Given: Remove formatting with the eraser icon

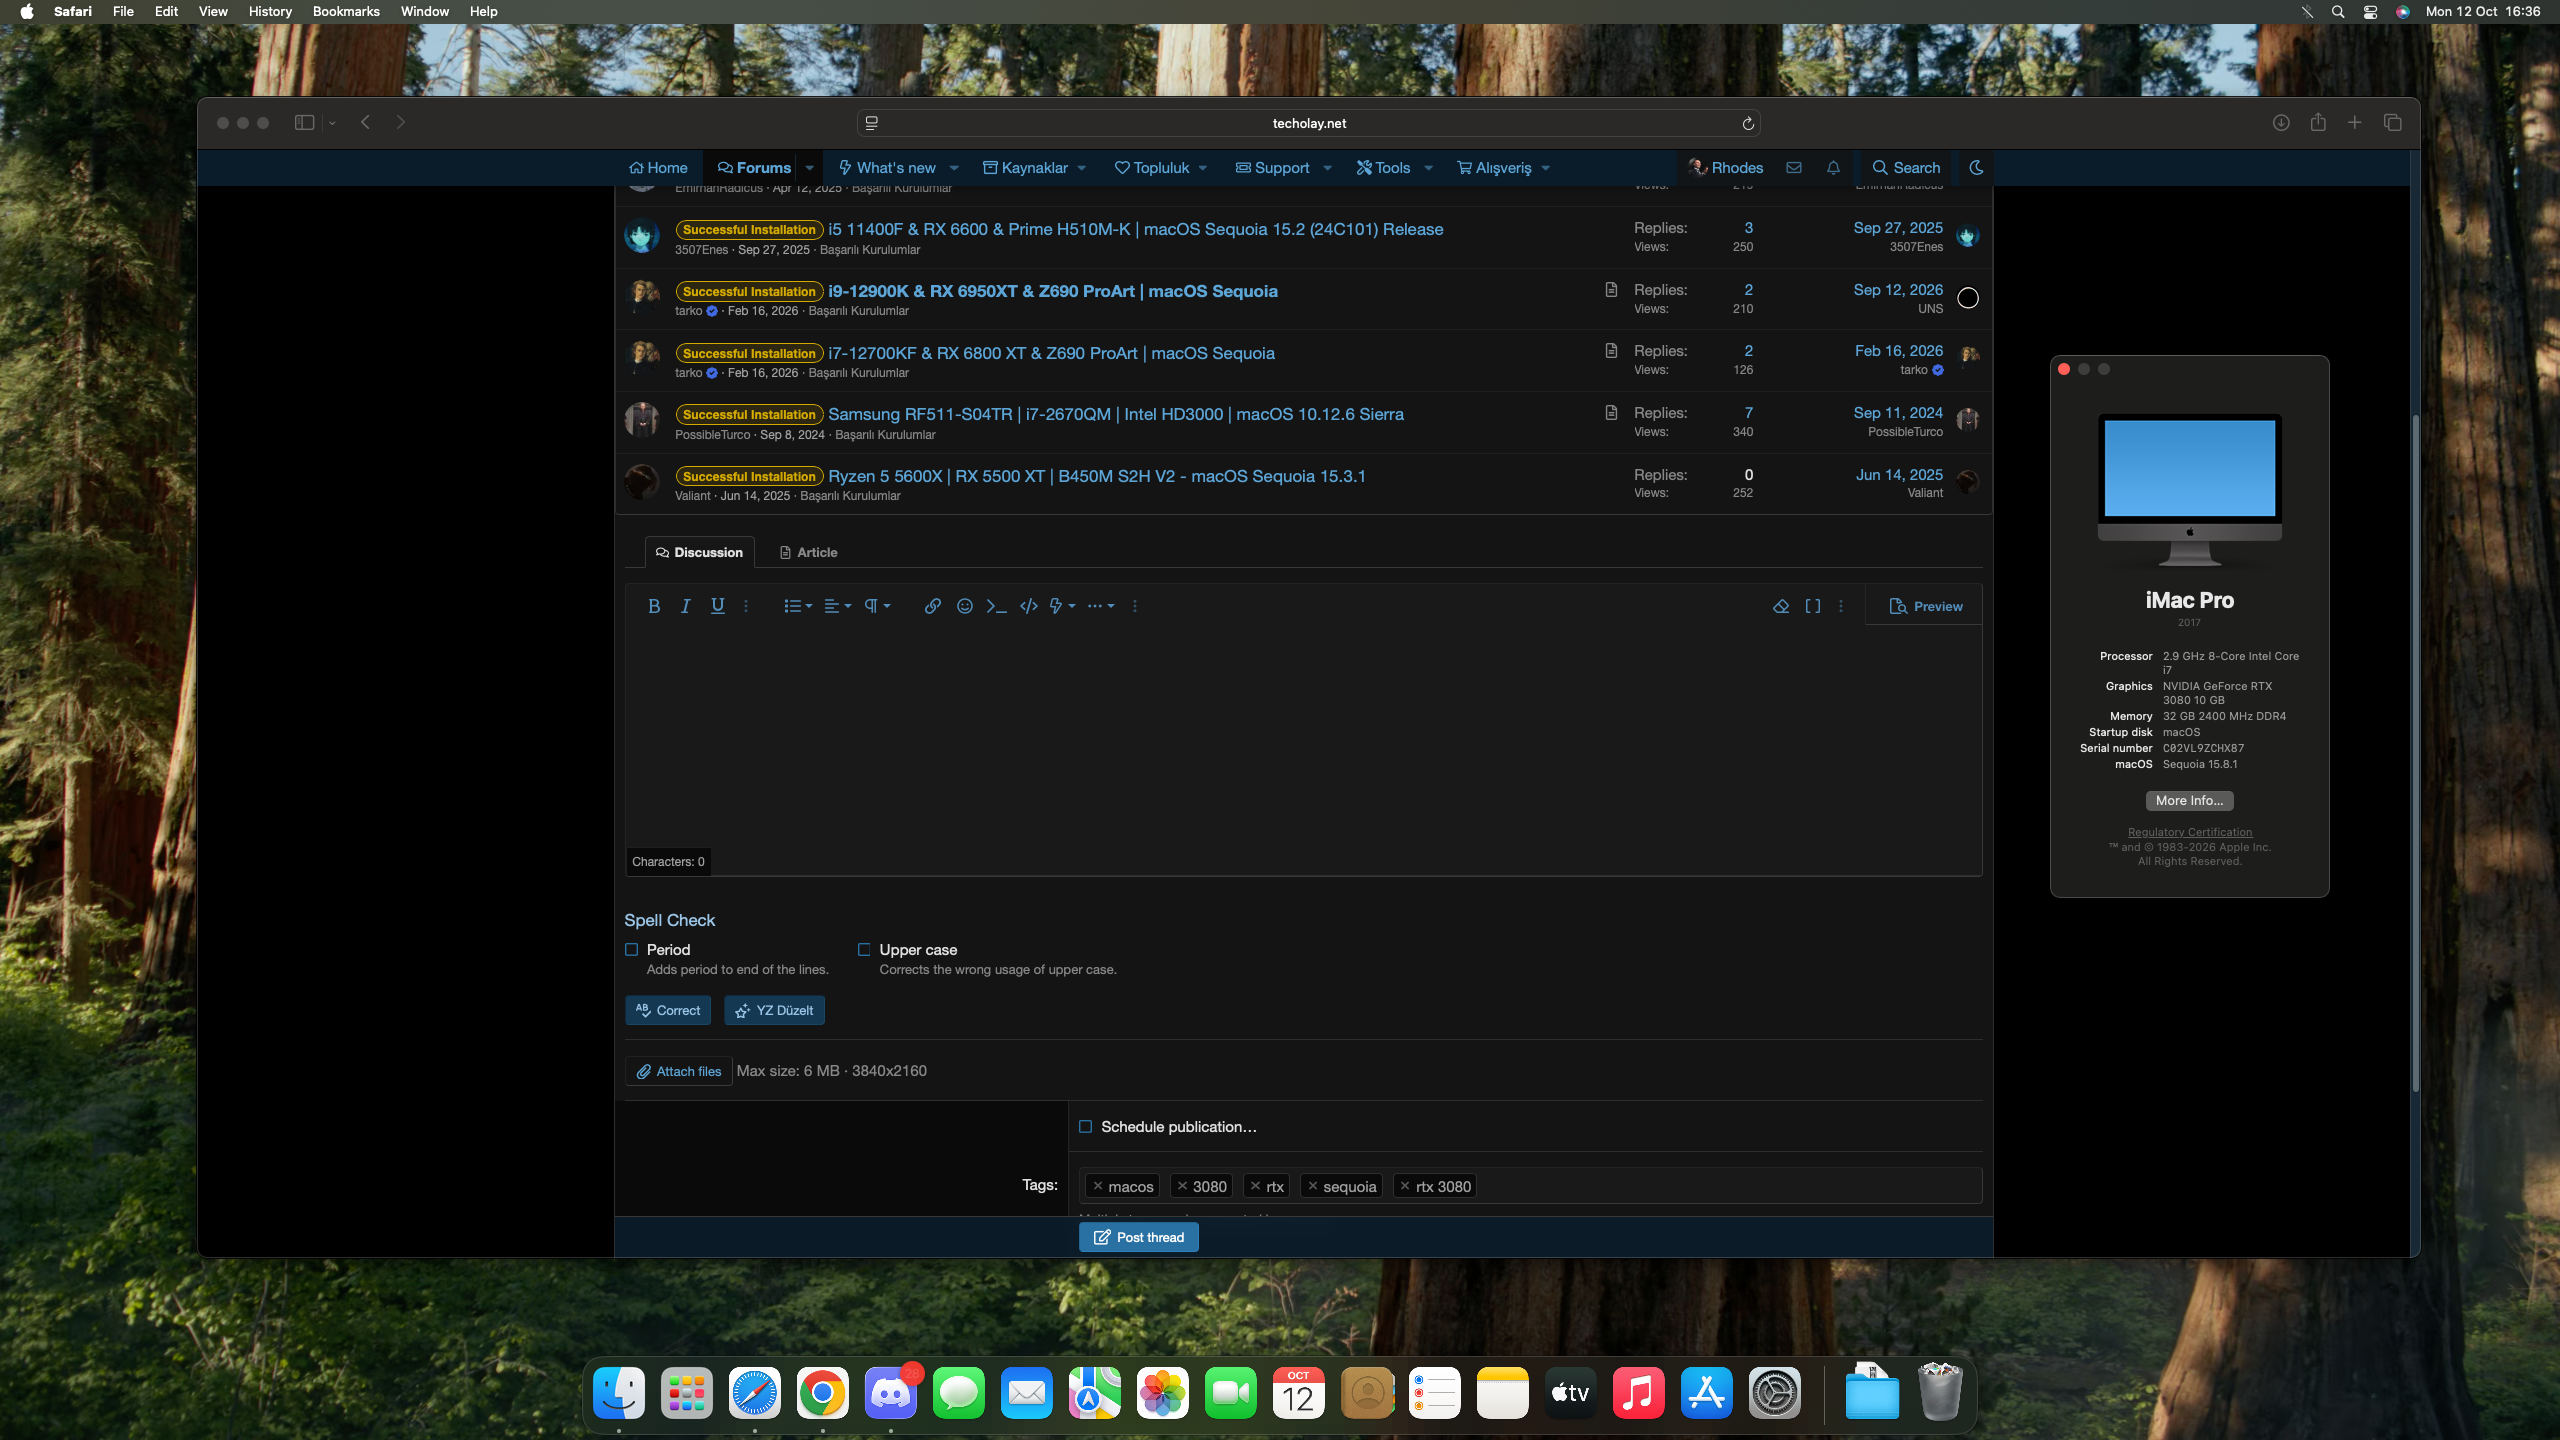Looking at the screenshot, I should click(1781, 606).
